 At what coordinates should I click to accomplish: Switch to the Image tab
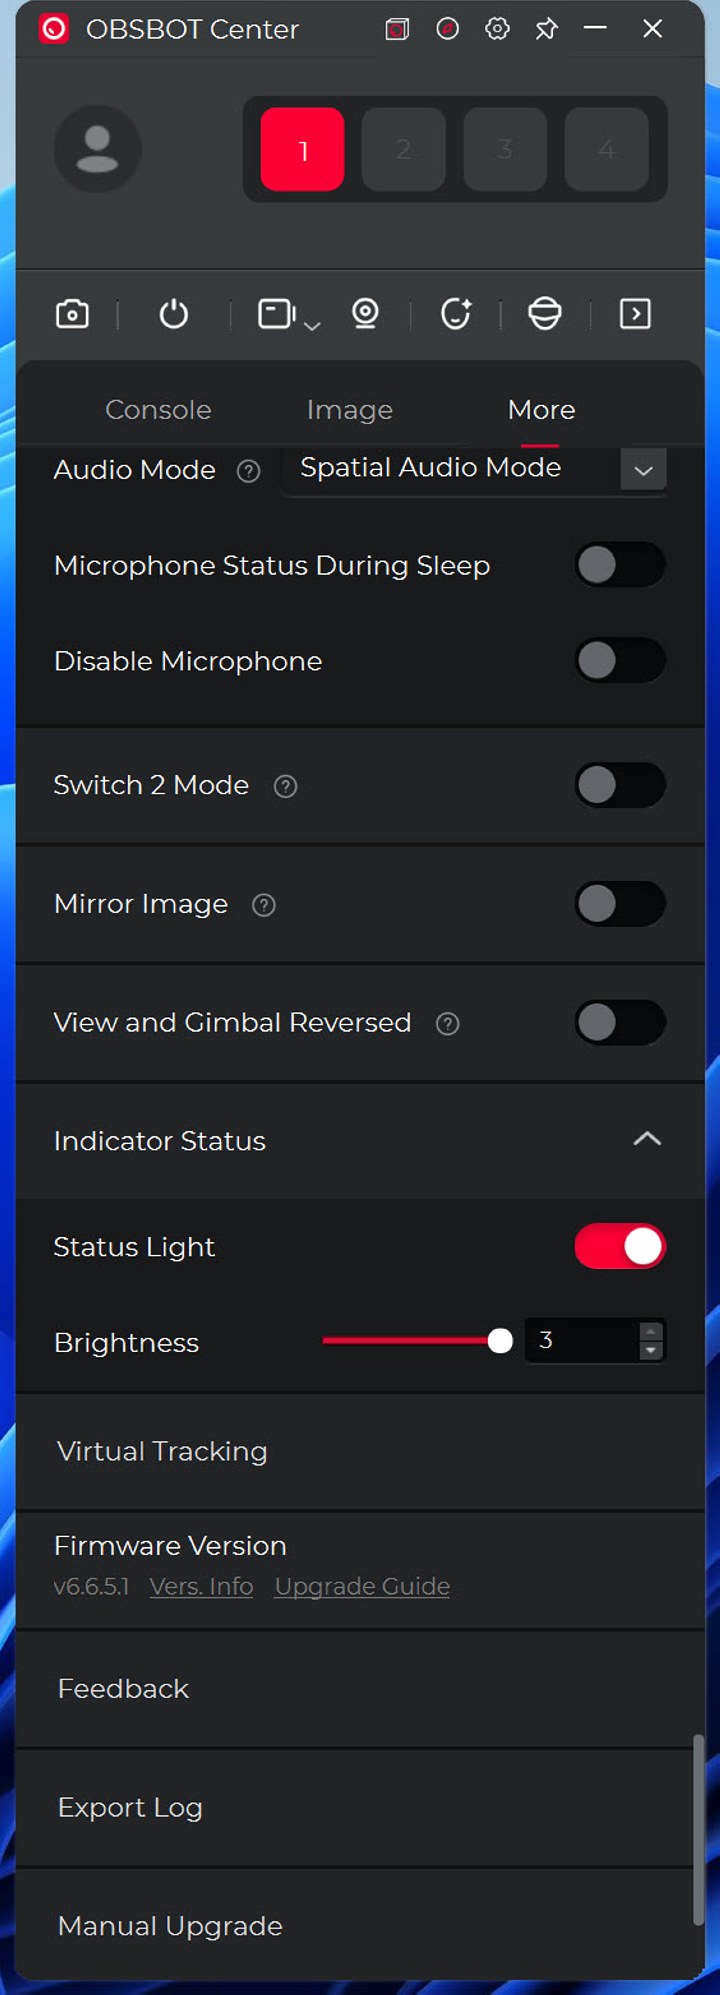(x=349, y=410)
